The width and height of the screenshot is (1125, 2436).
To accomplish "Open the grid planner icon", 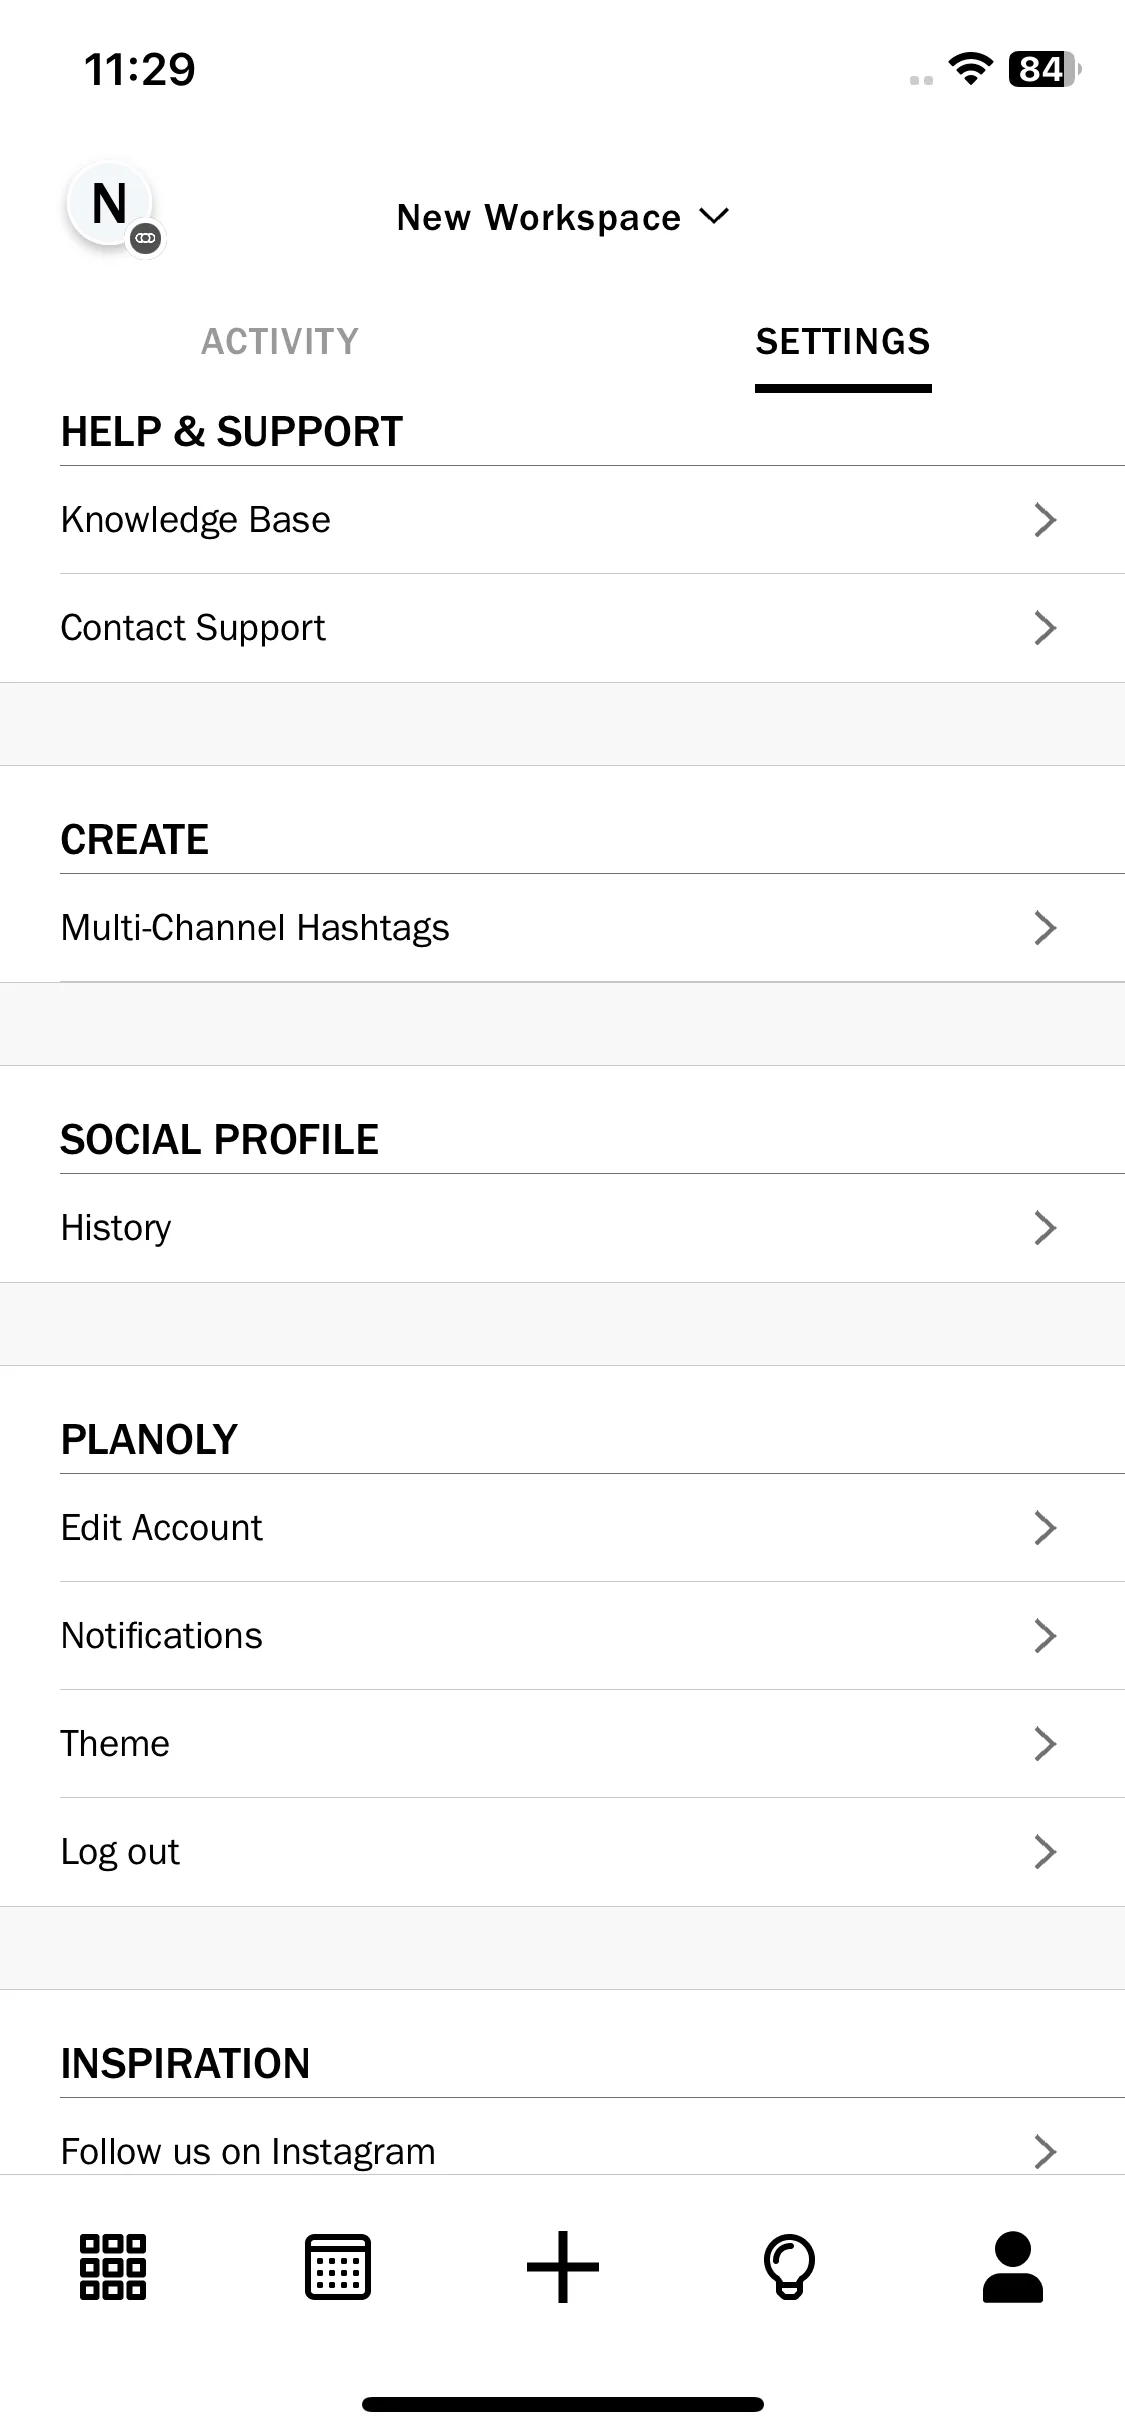I will 112,2267.
